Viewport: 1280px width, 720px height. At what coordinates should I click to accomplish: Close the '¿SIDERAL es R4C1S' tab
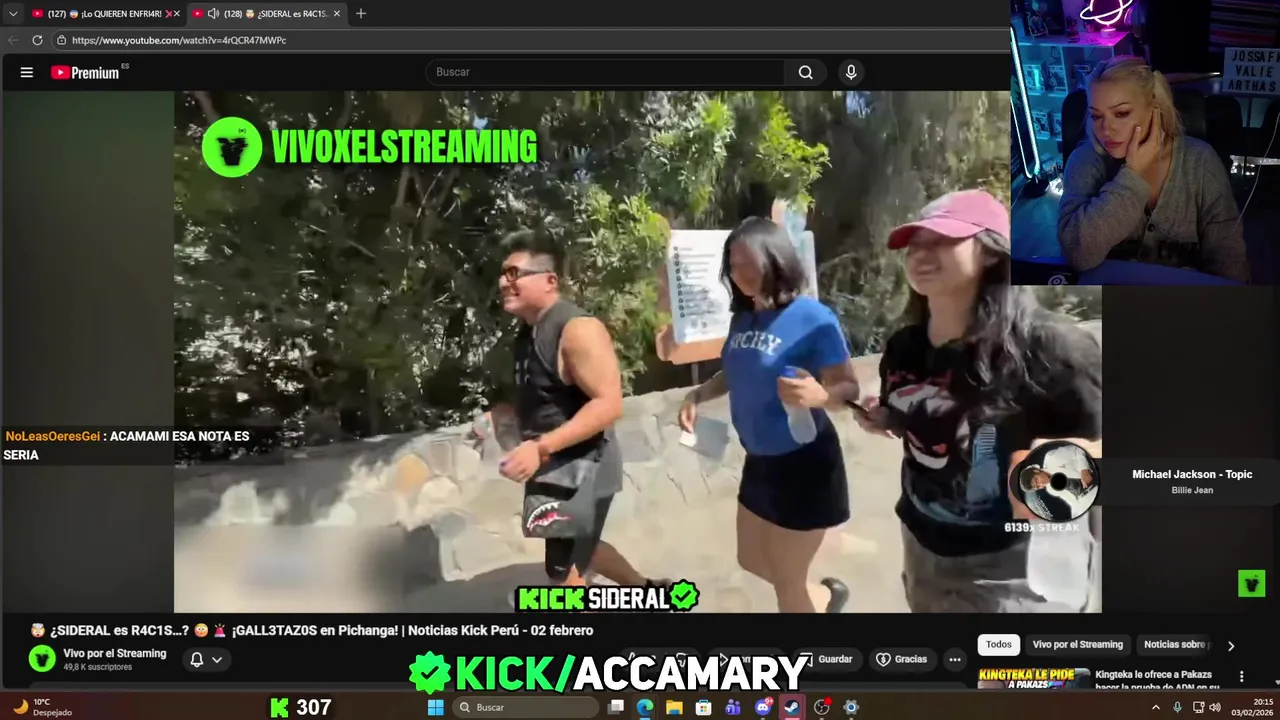337,13
